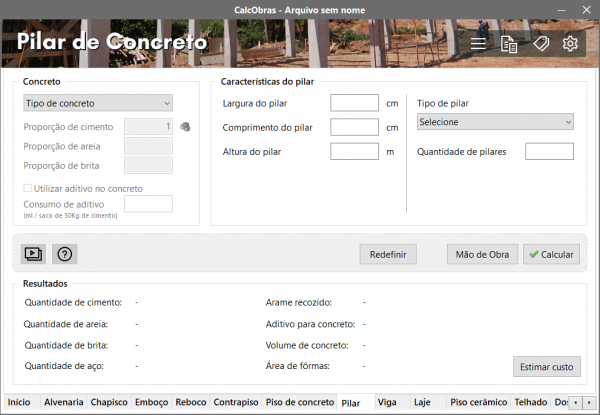The height and width of the screenshot is (415, 600).
Task: Expand the Tipo de concreto dropdown
Action: (97, 102)
